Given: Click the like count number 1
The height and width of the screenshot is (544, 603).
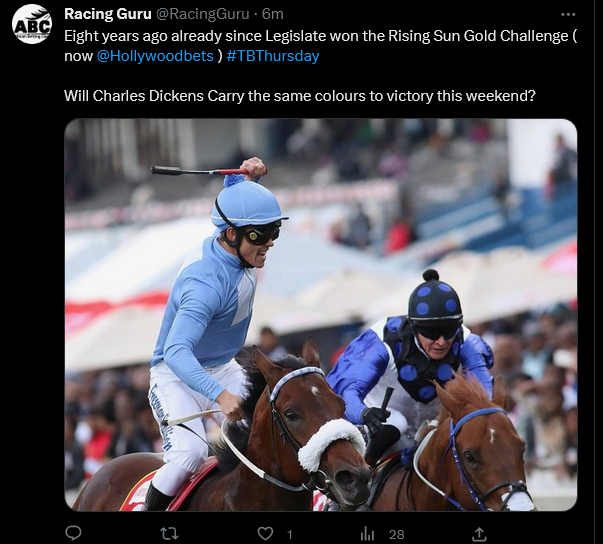Looking at the screenshot, I should tap(290, 534).
